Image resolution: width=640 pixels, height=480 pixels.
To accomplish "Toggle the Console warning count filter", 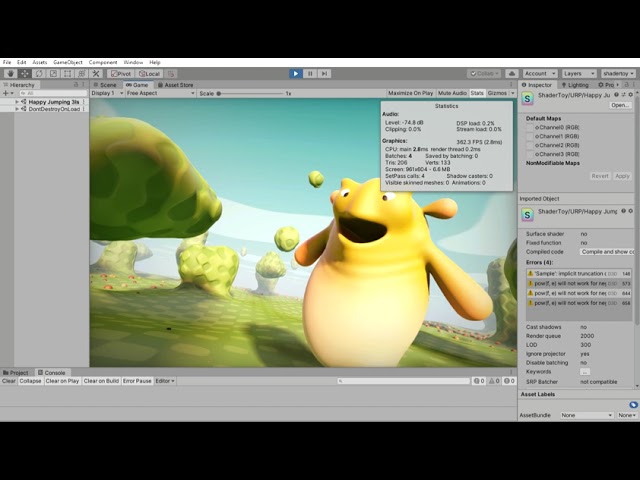I will click(x=494, y=381).
